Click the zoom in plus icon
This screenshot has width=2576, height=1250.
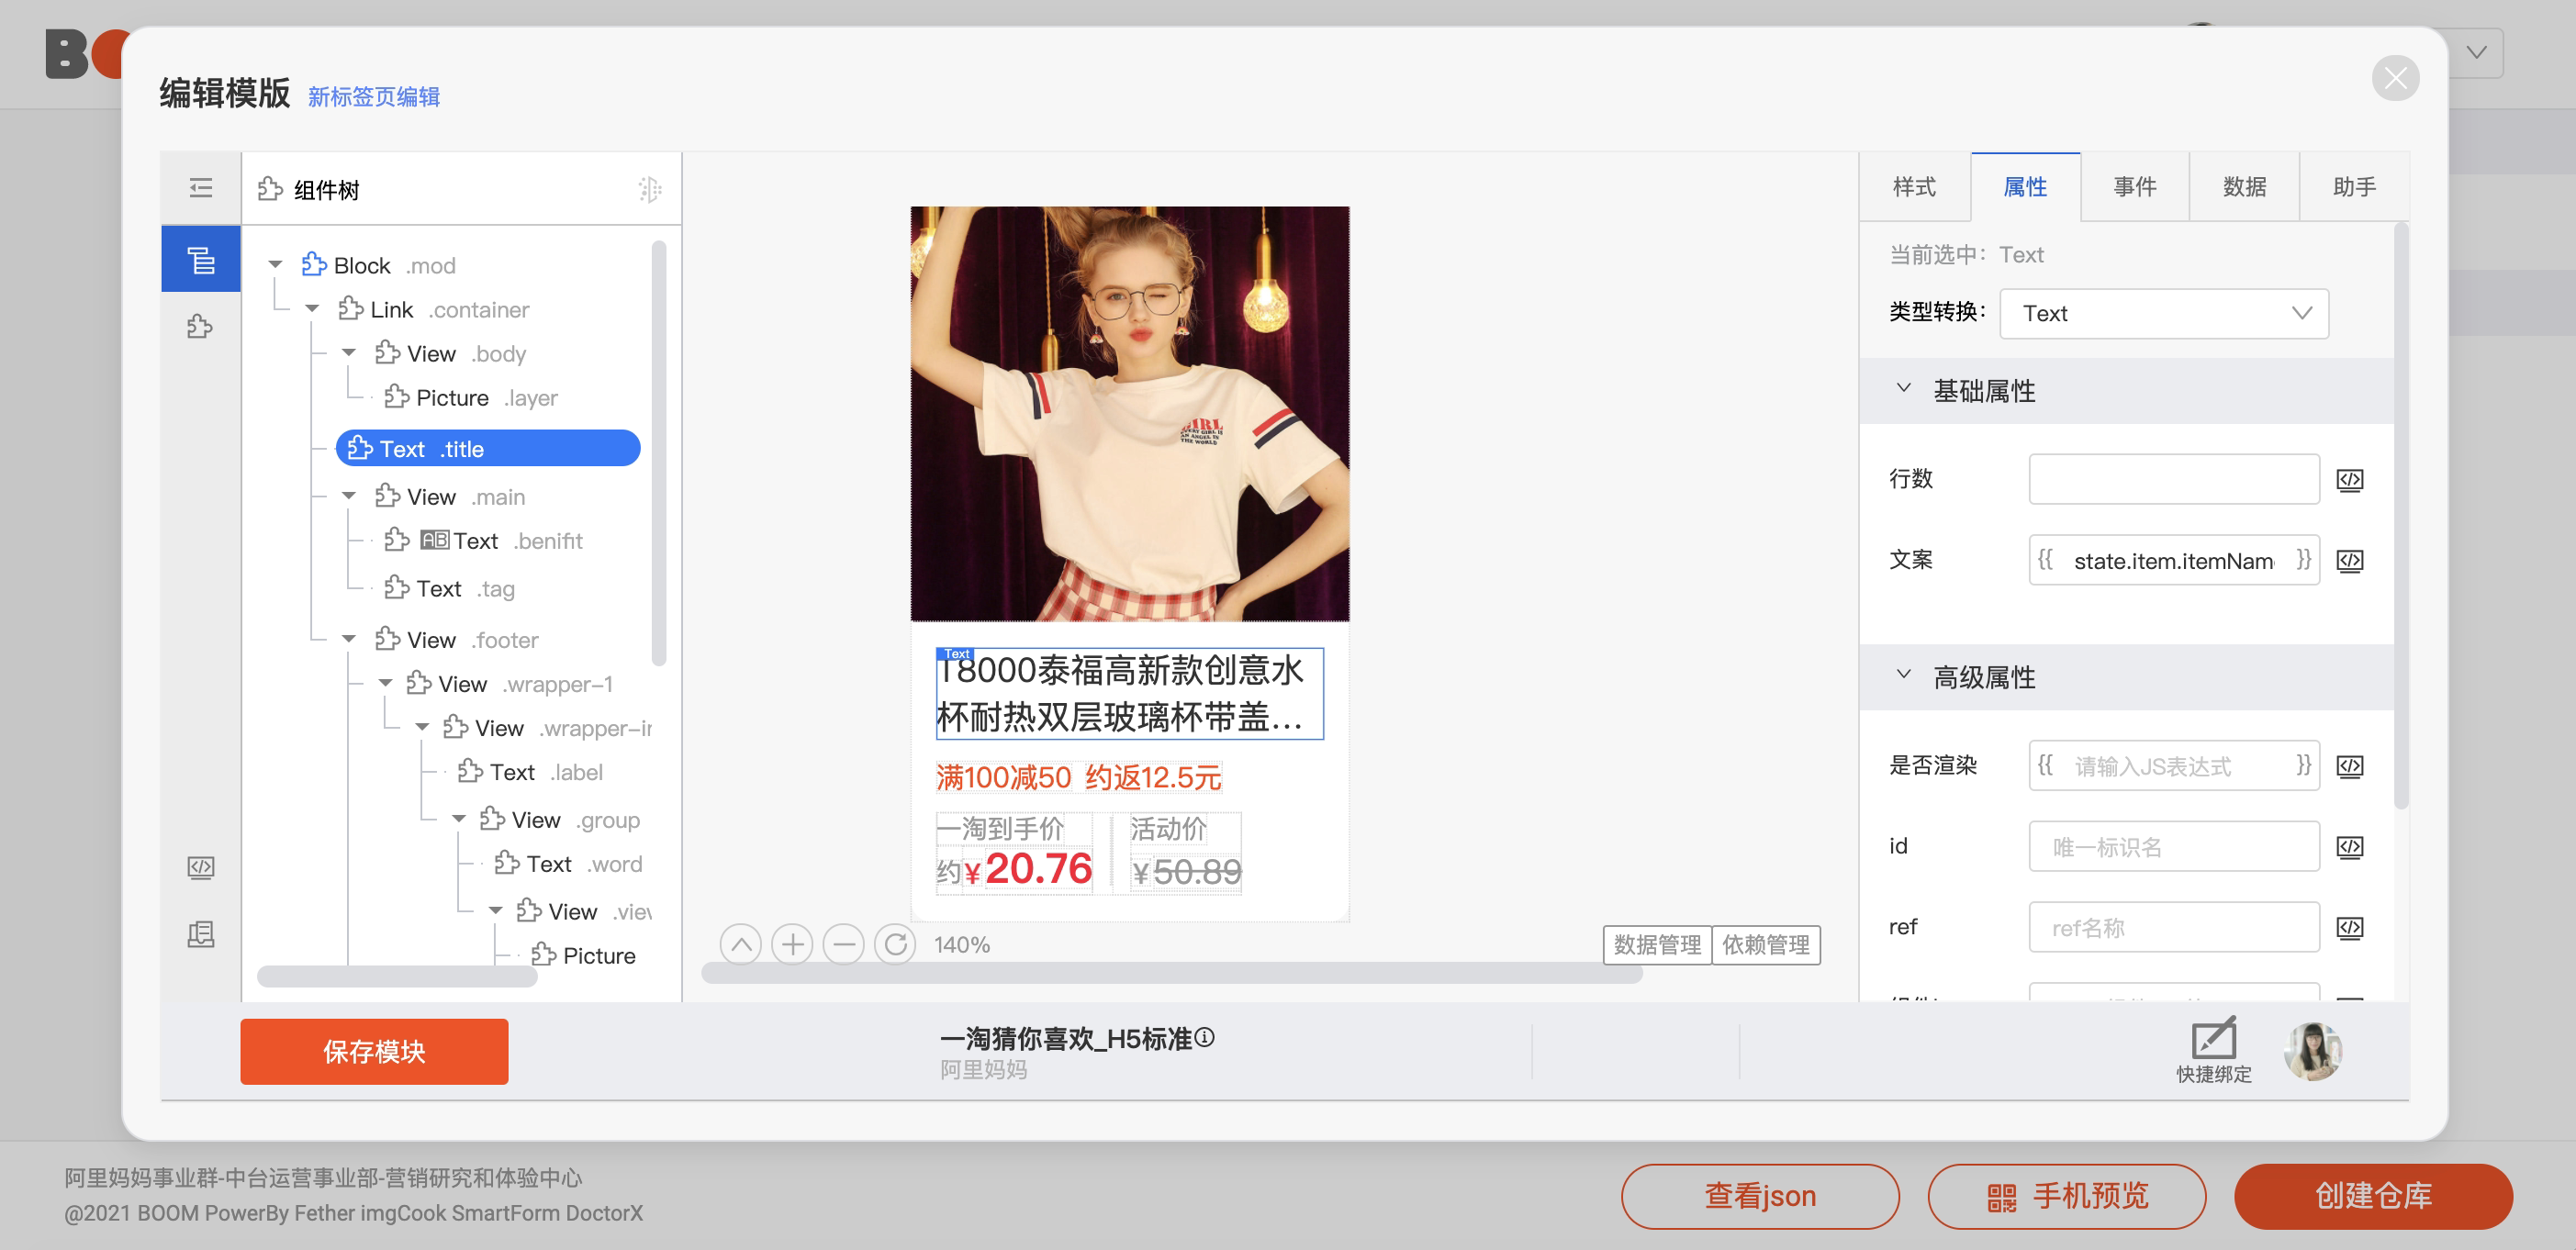792,944
